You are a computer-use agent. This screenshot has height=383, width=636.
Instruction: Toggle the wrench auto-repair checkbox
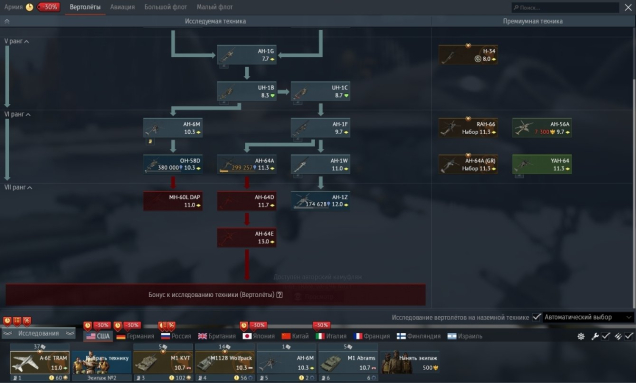pyautogui.click(x=605, y=336)
